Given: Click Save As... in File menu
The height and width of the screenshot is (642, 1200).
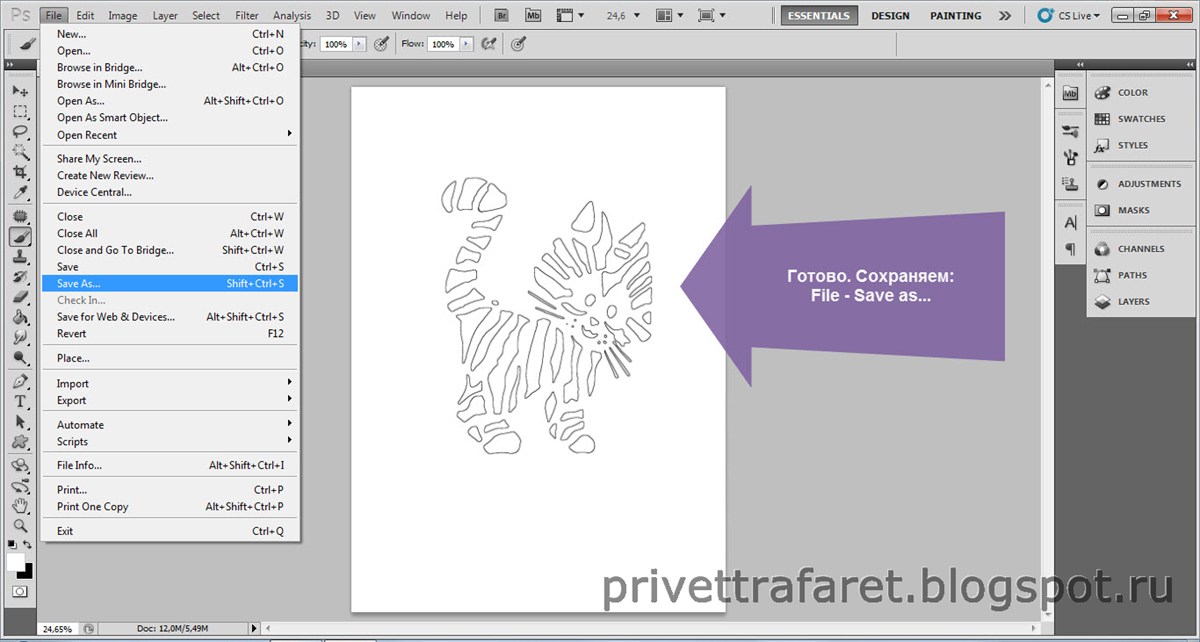Looking at the screenshot, I should pos(170,284).
